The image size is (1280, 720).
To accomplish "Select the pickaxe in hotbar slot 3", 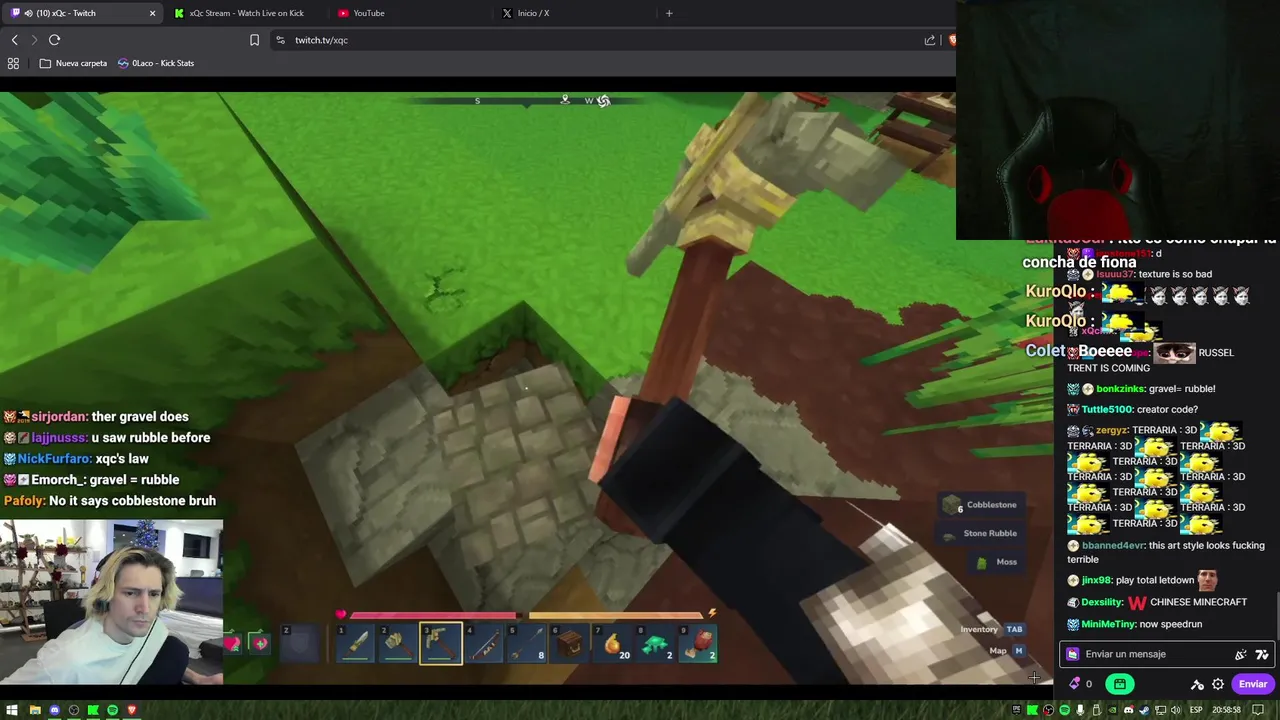I will (441, 643).
